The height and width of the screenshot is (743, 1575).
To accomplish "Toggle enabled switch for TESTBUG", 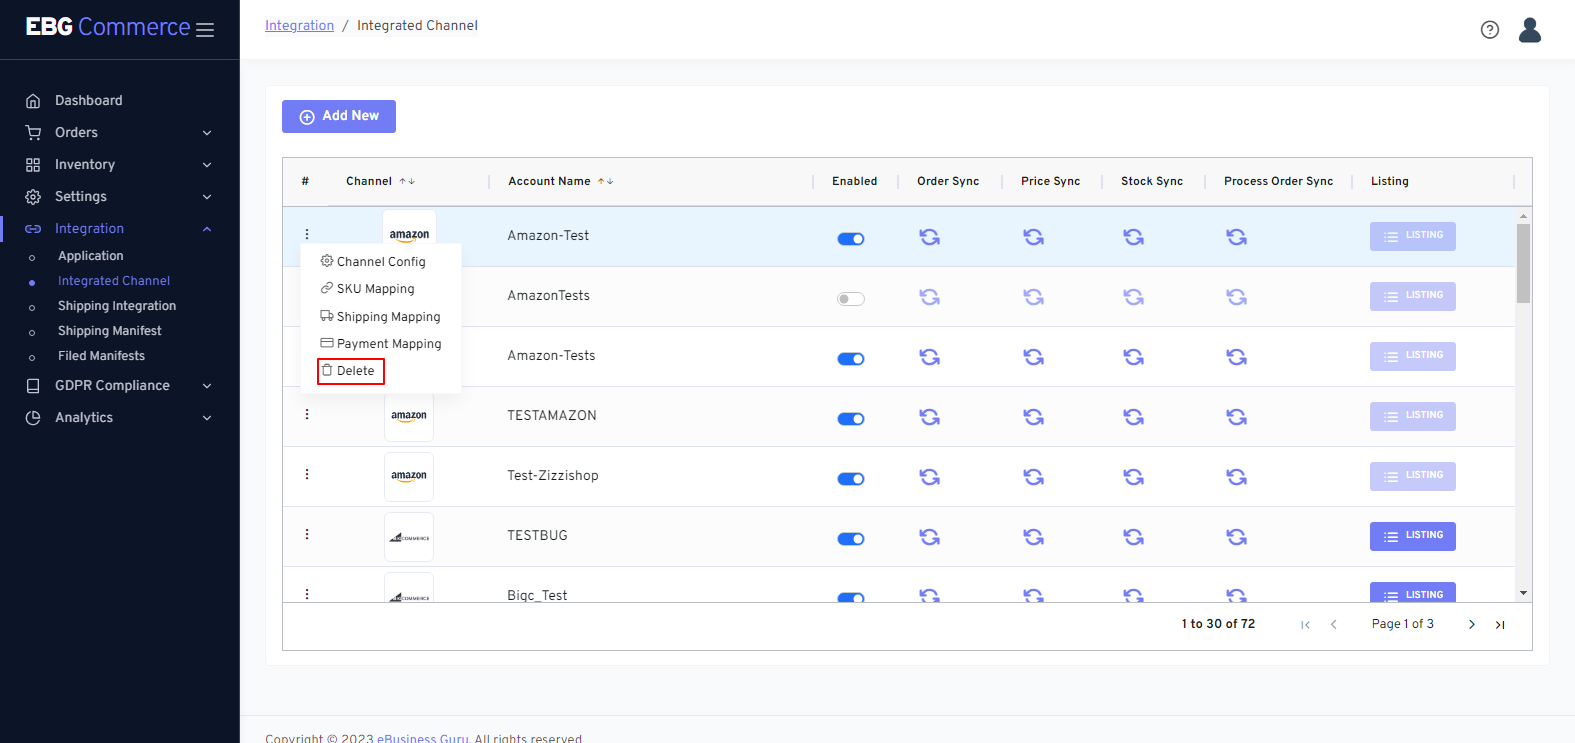I will pyautogui.click(x=851, y=539).
